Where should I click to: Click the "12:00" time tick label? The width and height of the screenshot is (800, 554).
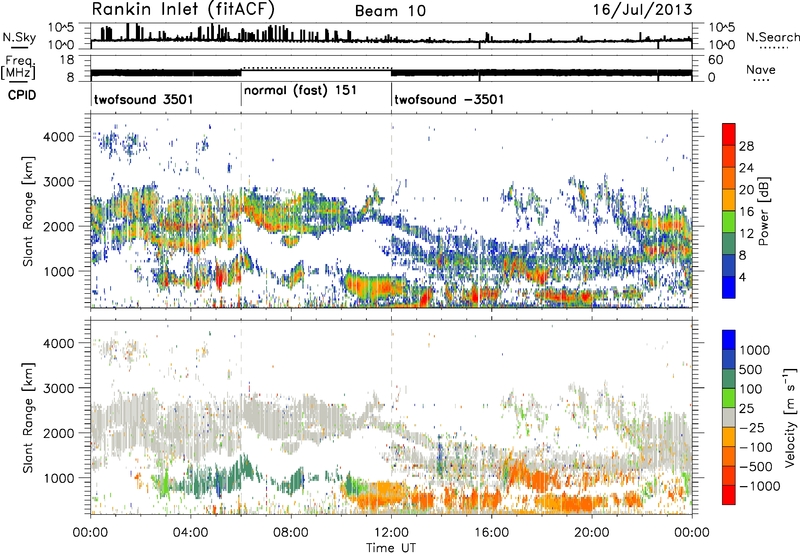click(391, 533)
